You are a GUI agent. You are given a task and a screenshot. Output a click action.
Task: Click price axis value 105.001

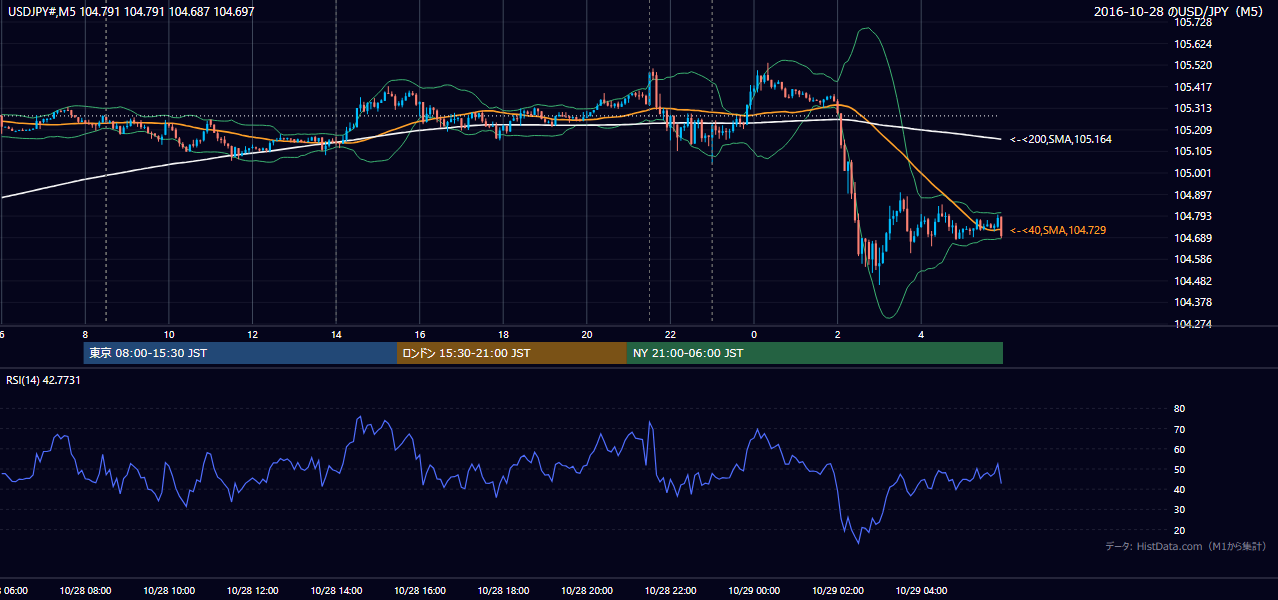point(1192,173)
